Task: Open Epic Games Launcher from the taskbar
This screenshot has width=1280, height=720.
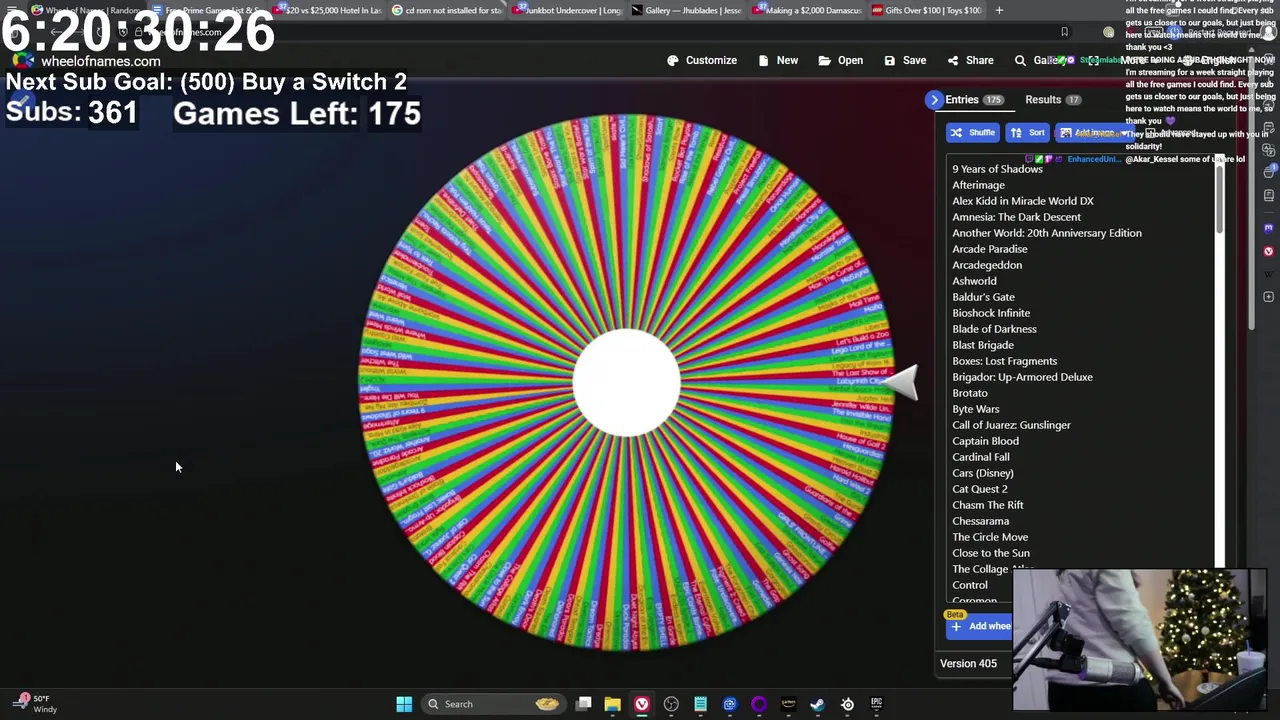Action: pos(876,704)
